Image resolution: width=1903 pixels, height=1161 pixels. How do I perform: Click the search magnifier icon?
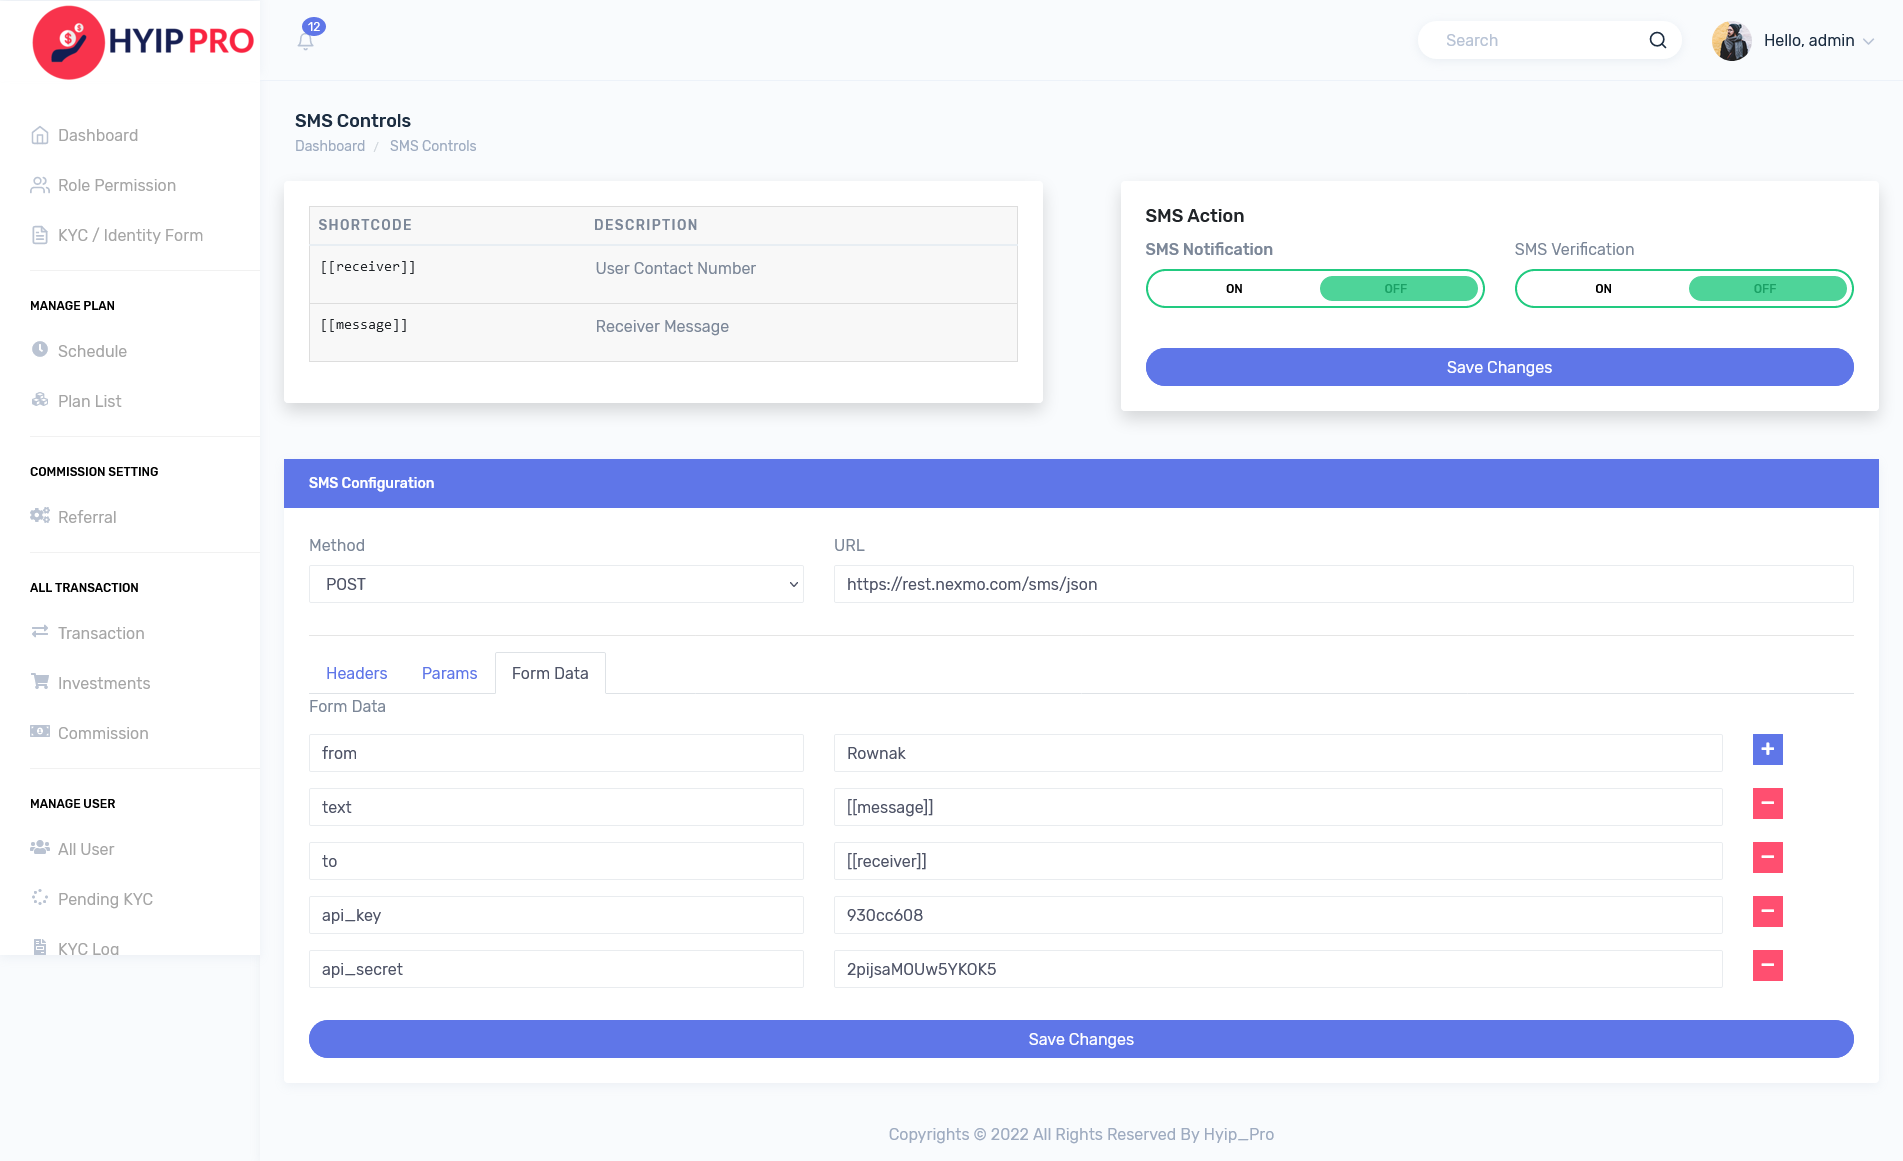[1657, 40]
